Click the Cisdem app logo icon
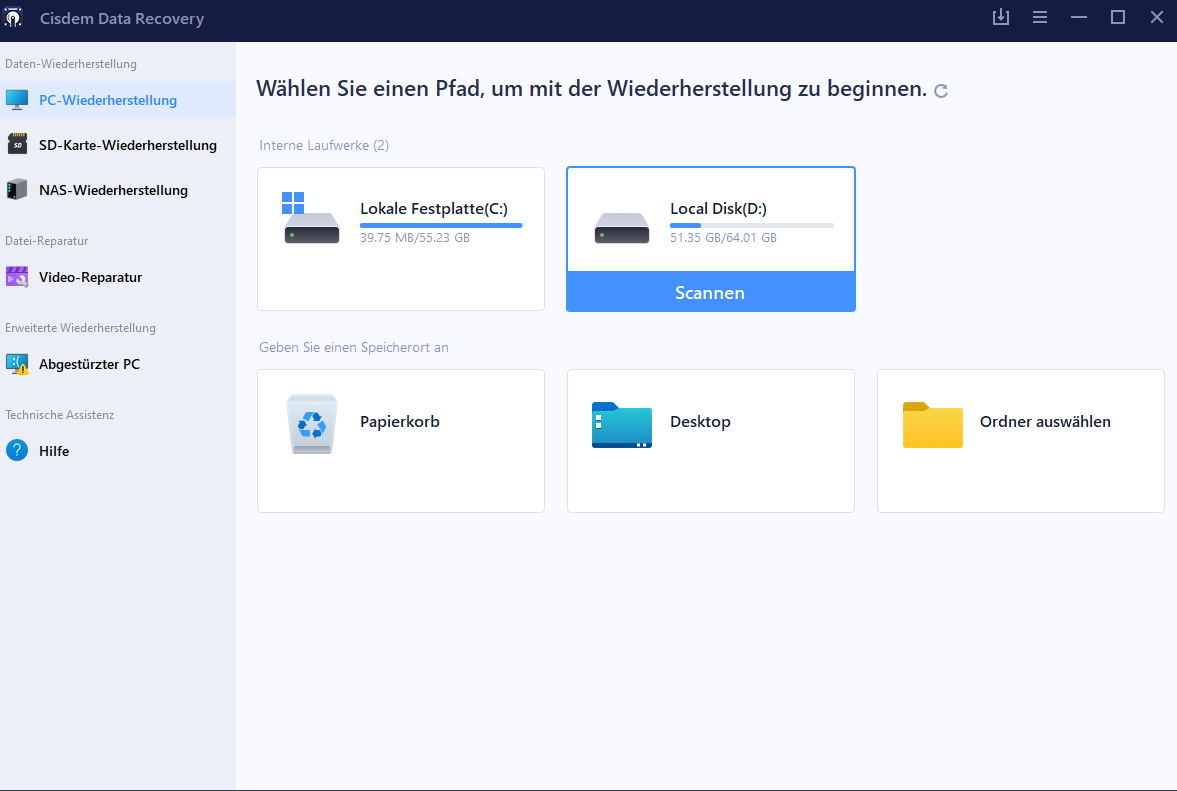The height and width of the screenshot is (791, 1177). [14, 17]
